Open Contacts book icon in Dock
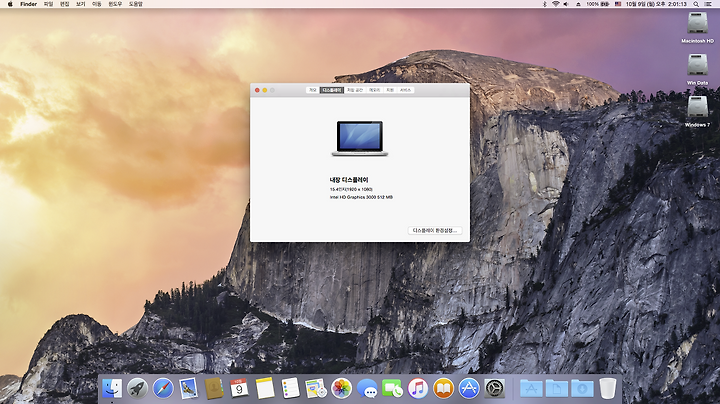Image resolution: width=720 pixels, height=404 pixels. pos(214,388)
